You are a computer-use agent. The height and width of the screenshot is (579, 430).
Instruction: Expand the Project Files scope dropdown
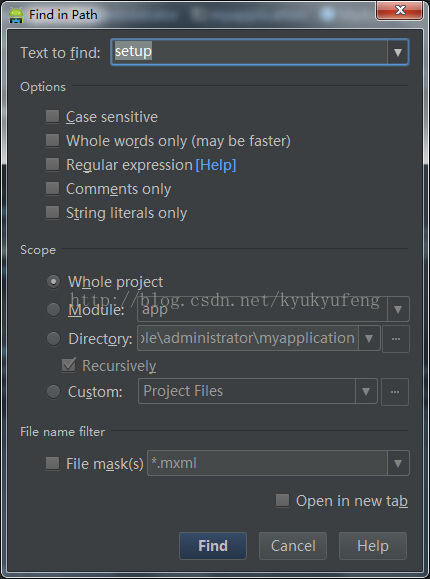pos(366,391)
